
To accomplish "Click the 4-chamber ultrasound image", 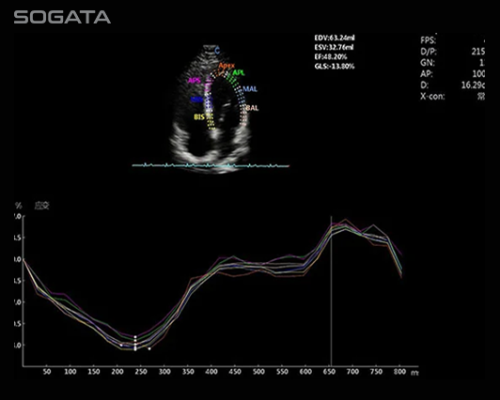I will pos(211,108).
